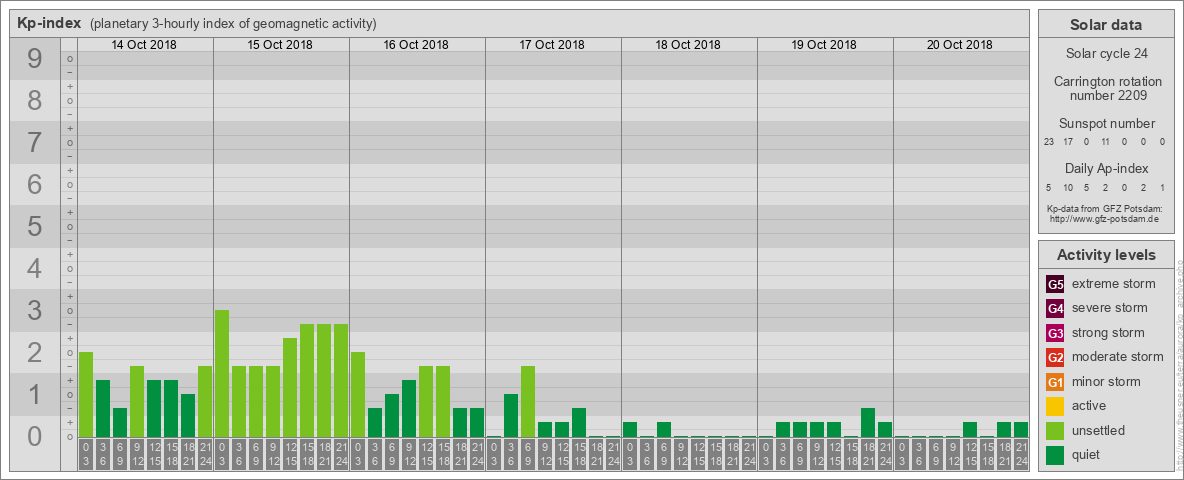Click the G4 severe storm color icon
The height and width of the screenshot is (480, 1184).
click(x=1055, y=309)
